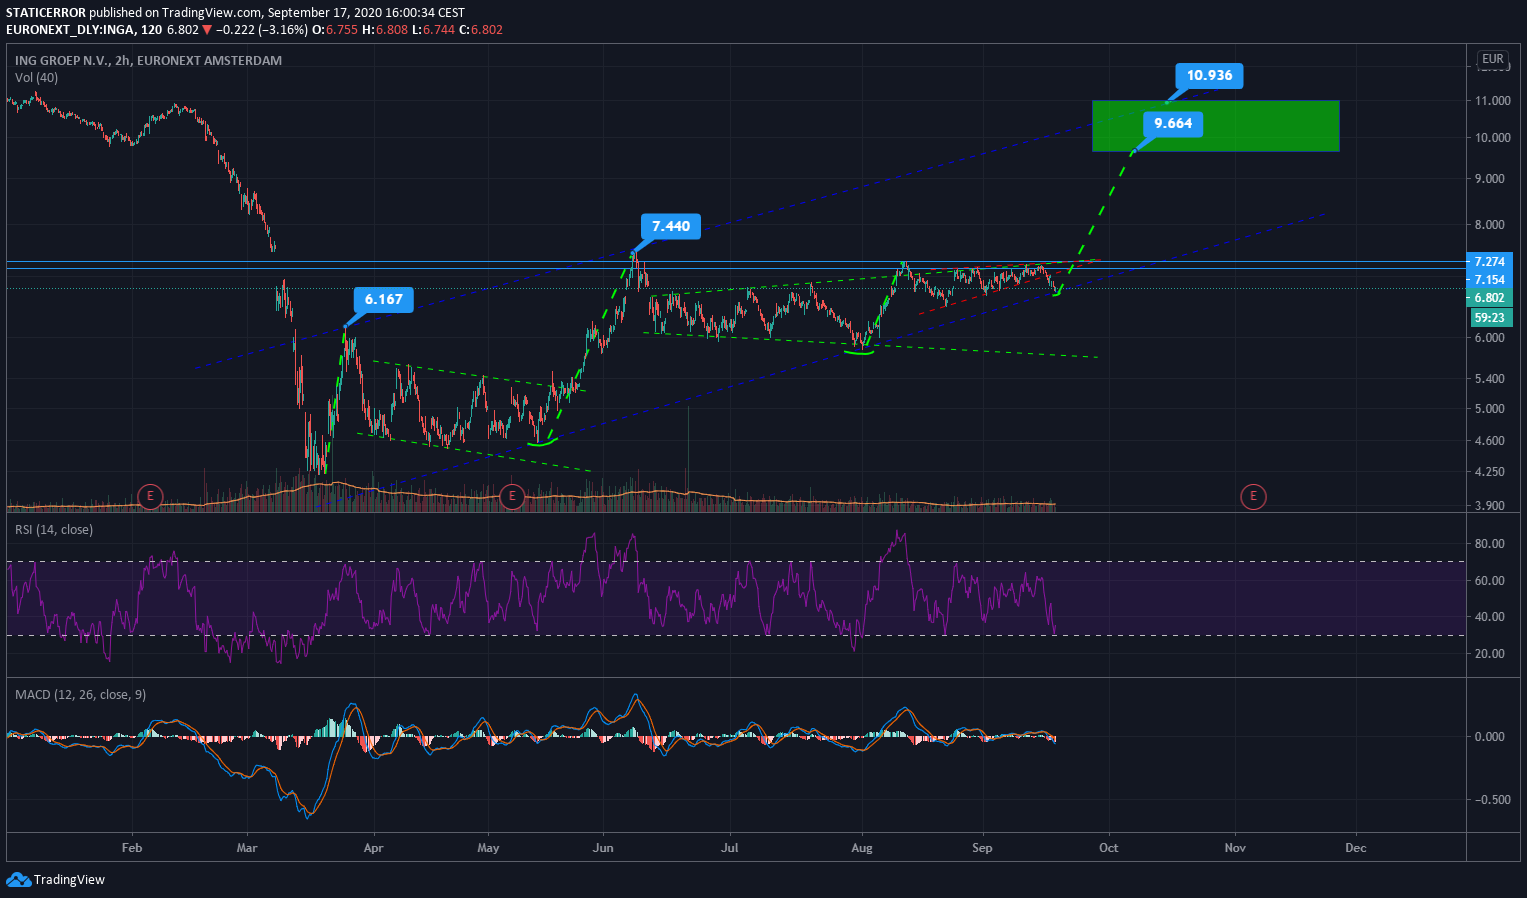Viewport: 1527px width, 898px height.
Task: Click the 7.274 horizontal line price tag
Action: point(1489,262)
